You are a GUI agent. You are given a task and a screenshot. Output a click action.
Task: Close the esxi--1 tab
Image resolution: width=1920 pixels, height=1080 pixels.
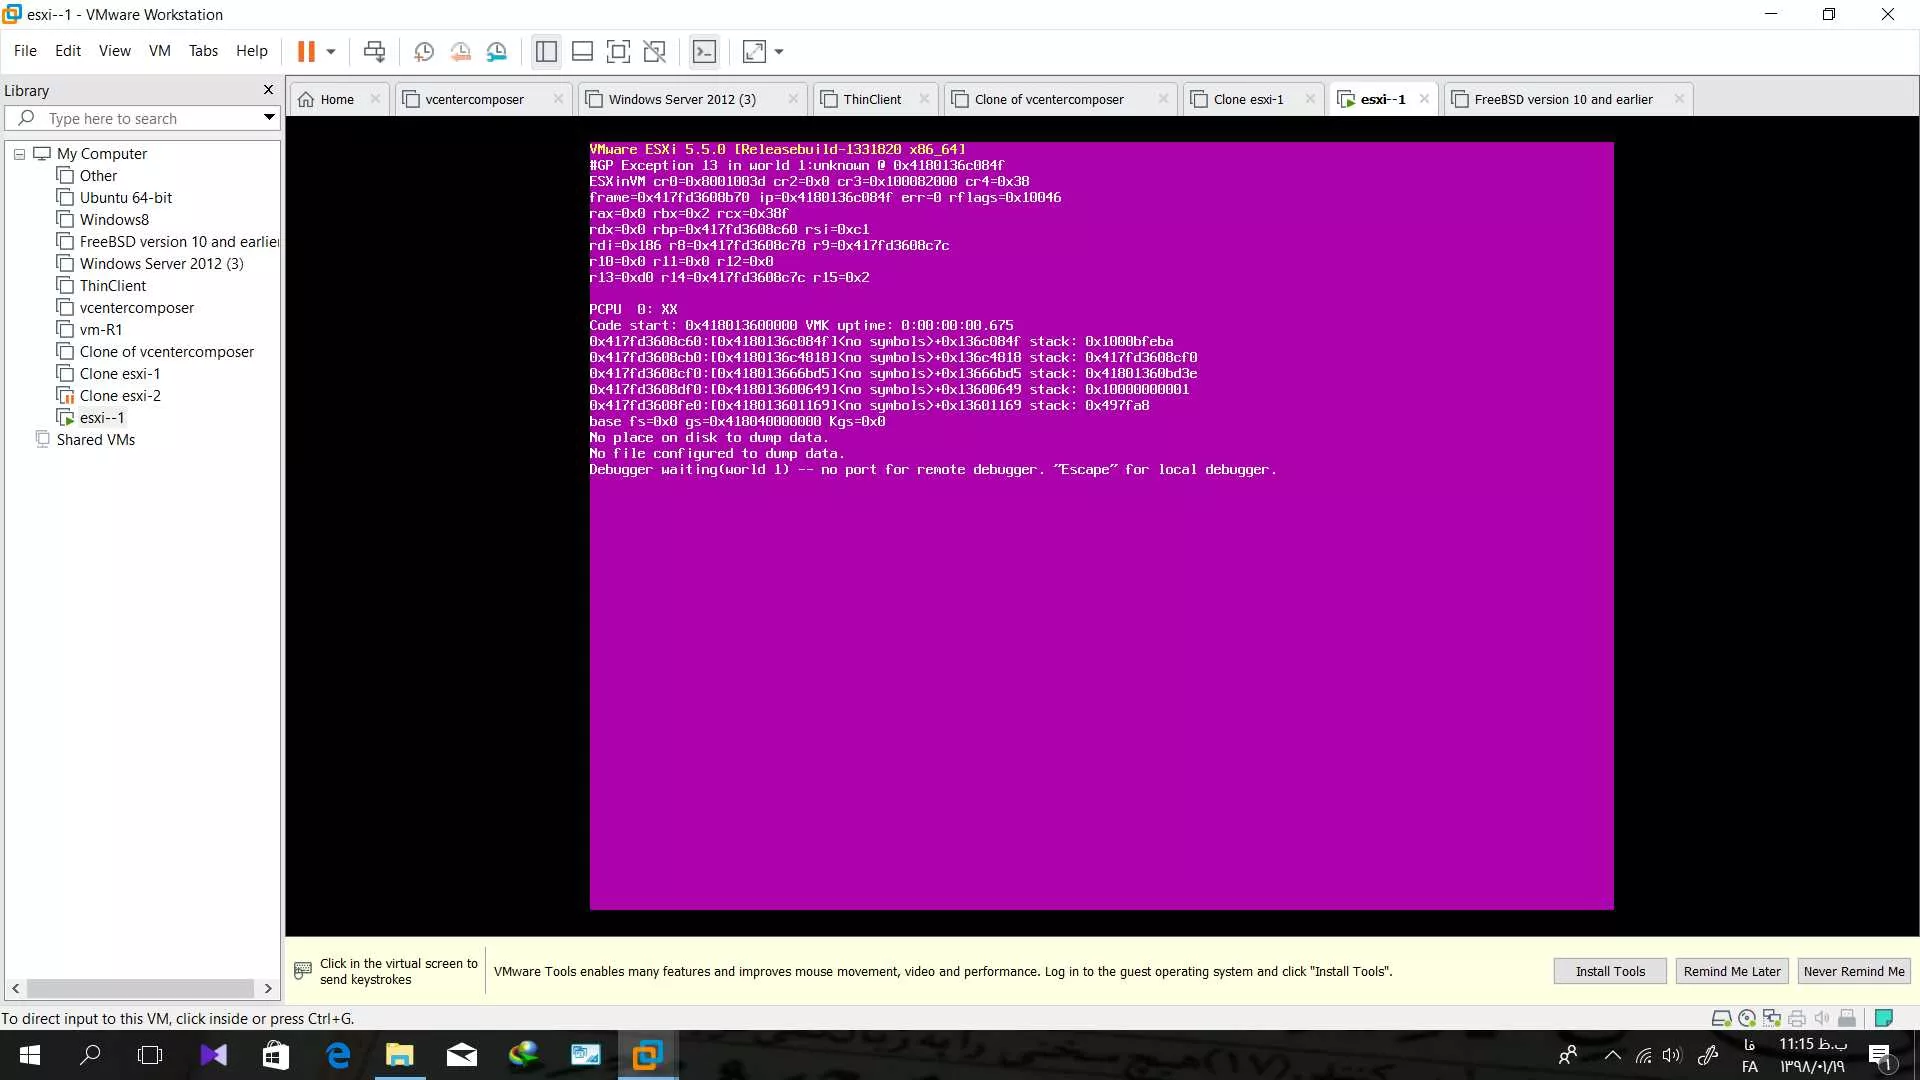pos(1424,99)
